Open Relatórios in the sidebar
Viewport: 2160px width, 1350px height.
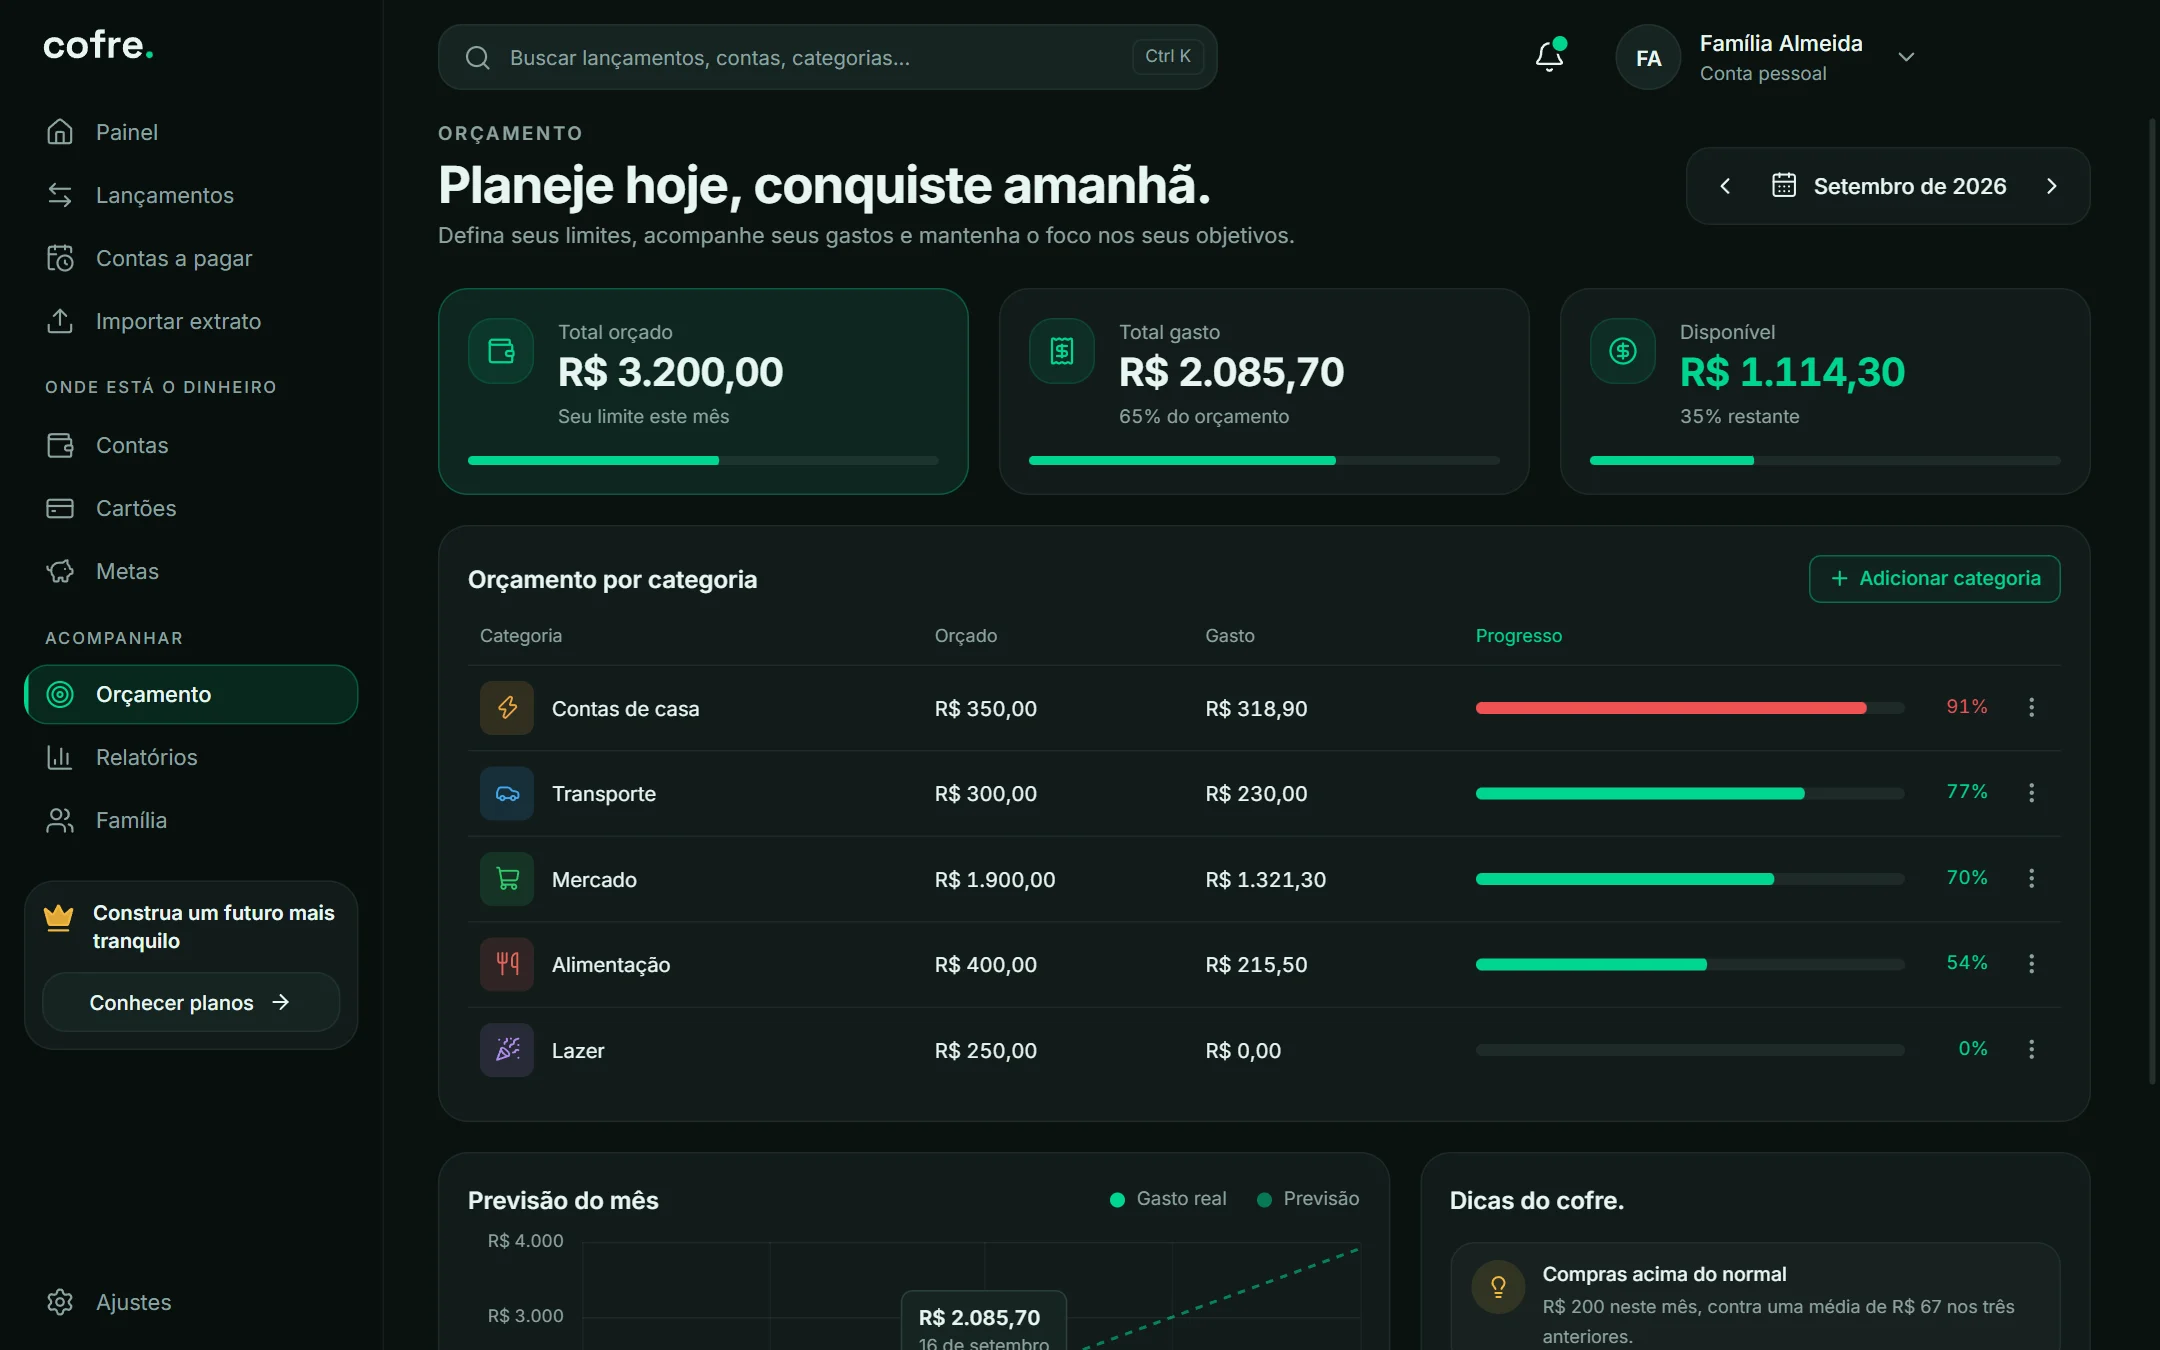(191, 757)
